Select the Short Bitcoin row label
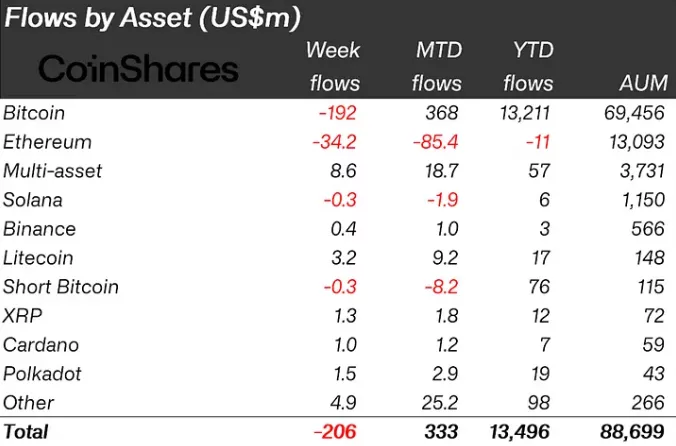 pyautogui.click(x=61, y=287)
